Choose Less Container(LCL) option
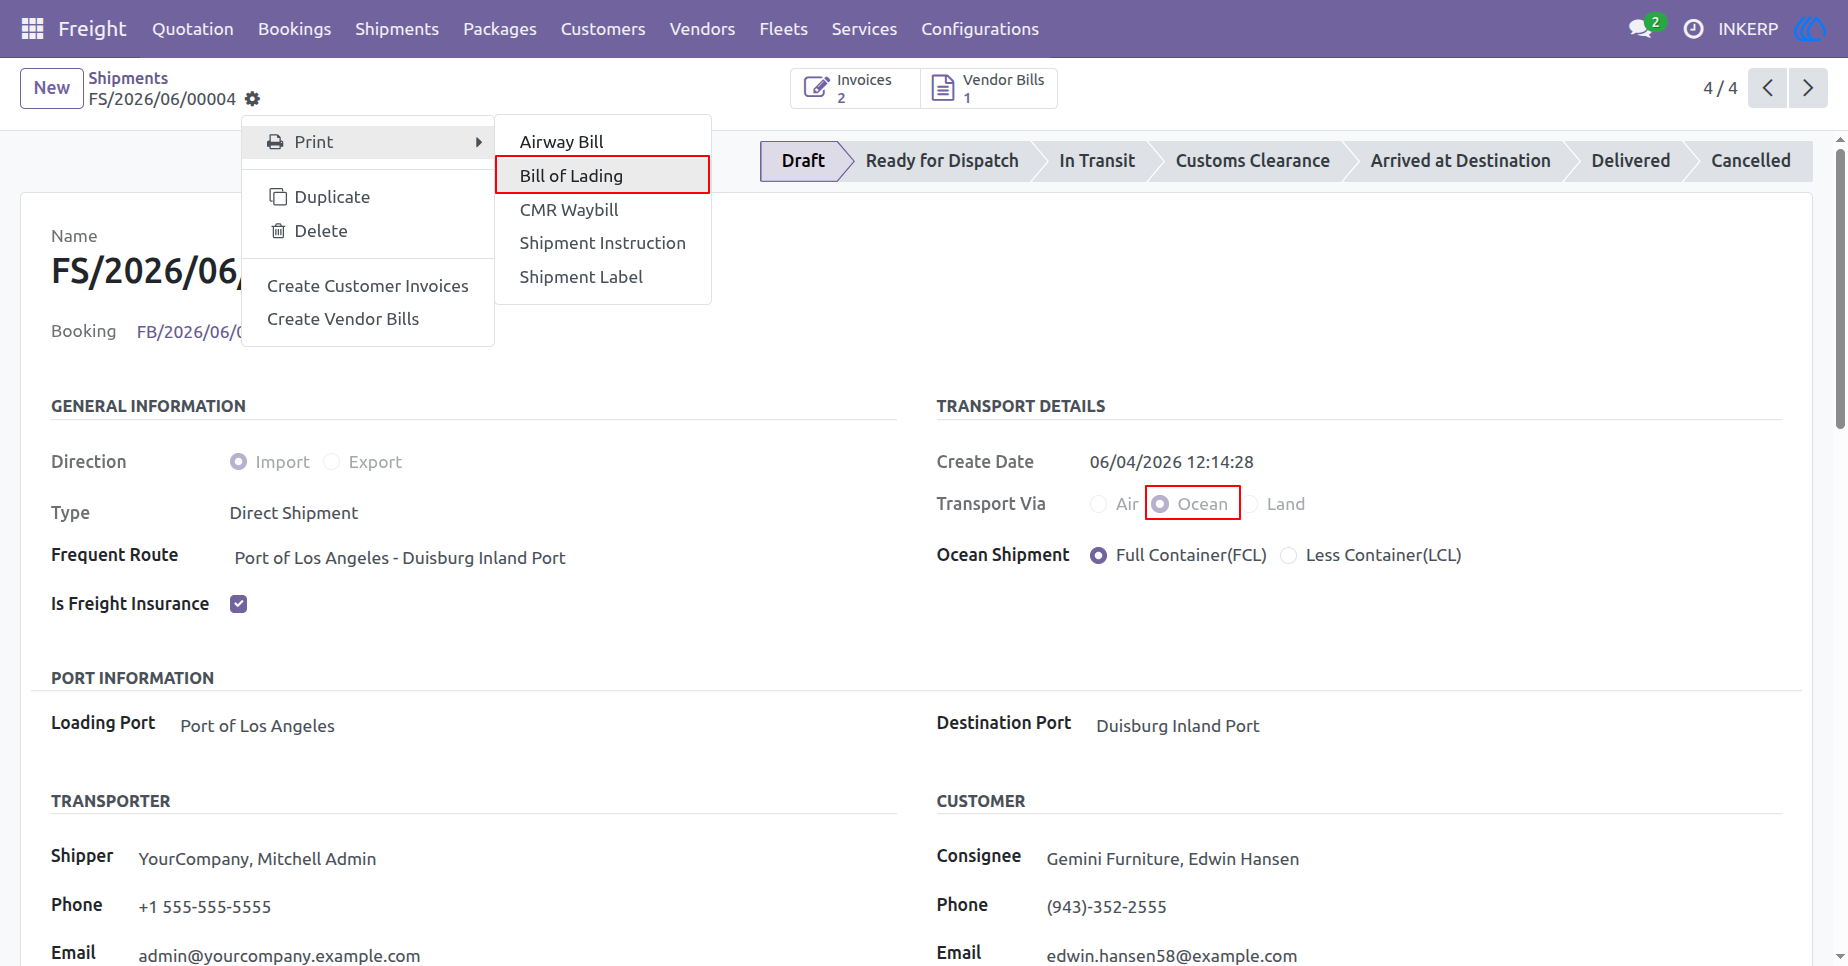This screenshot has width=1848, height=966. (x=1289, y=556)
